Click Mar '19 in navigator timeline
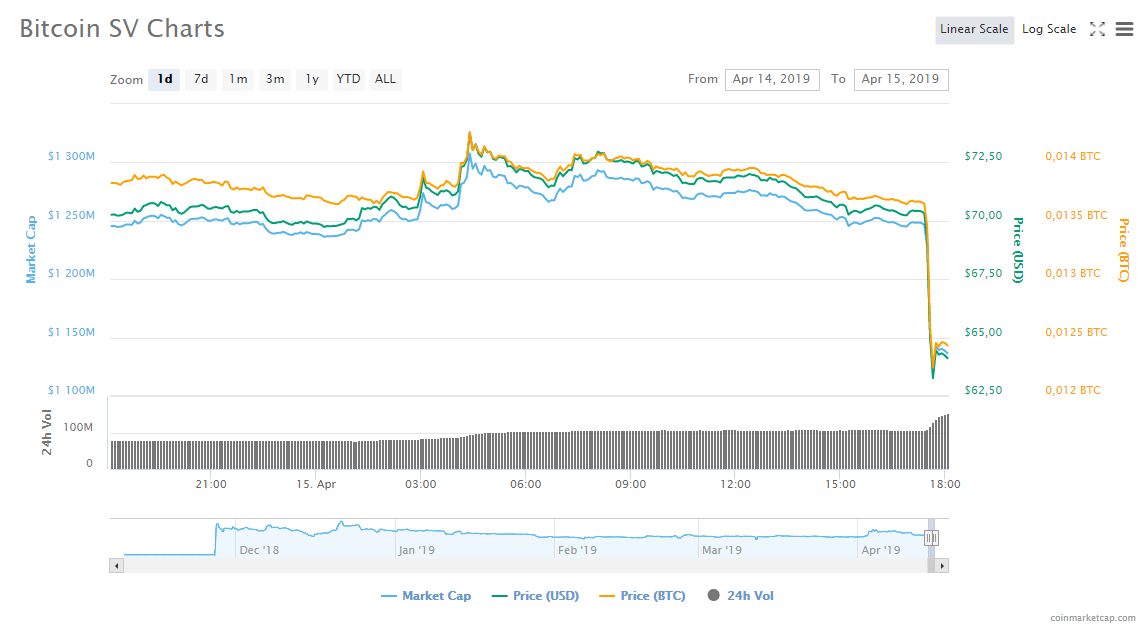Screen dimensions: 1148x639 point(722,550)
